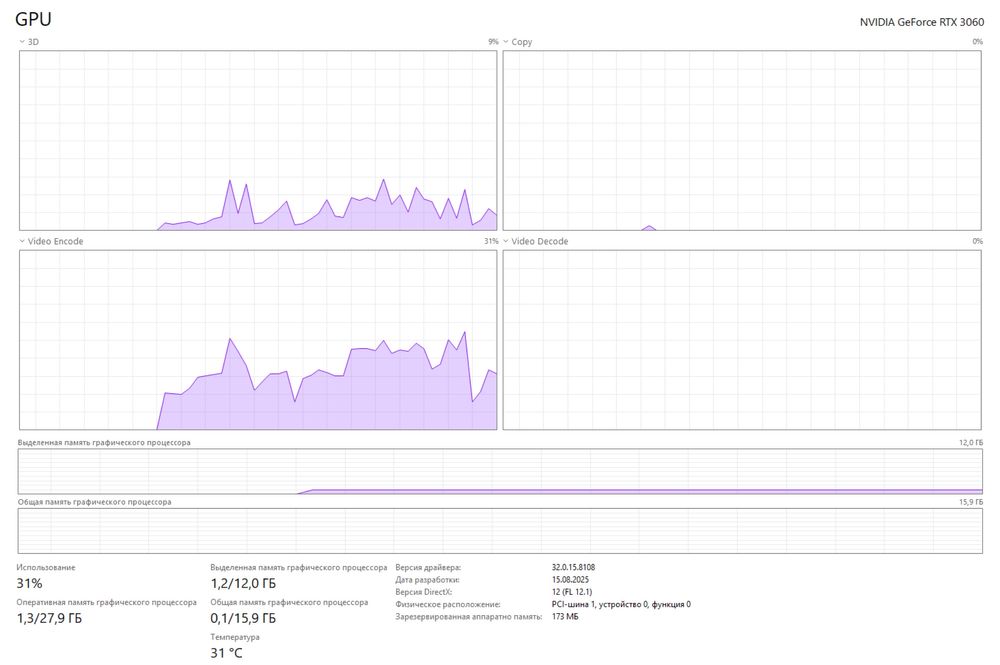
Task: Click the 0% value above Copy graph
Action: pos(978,42)
